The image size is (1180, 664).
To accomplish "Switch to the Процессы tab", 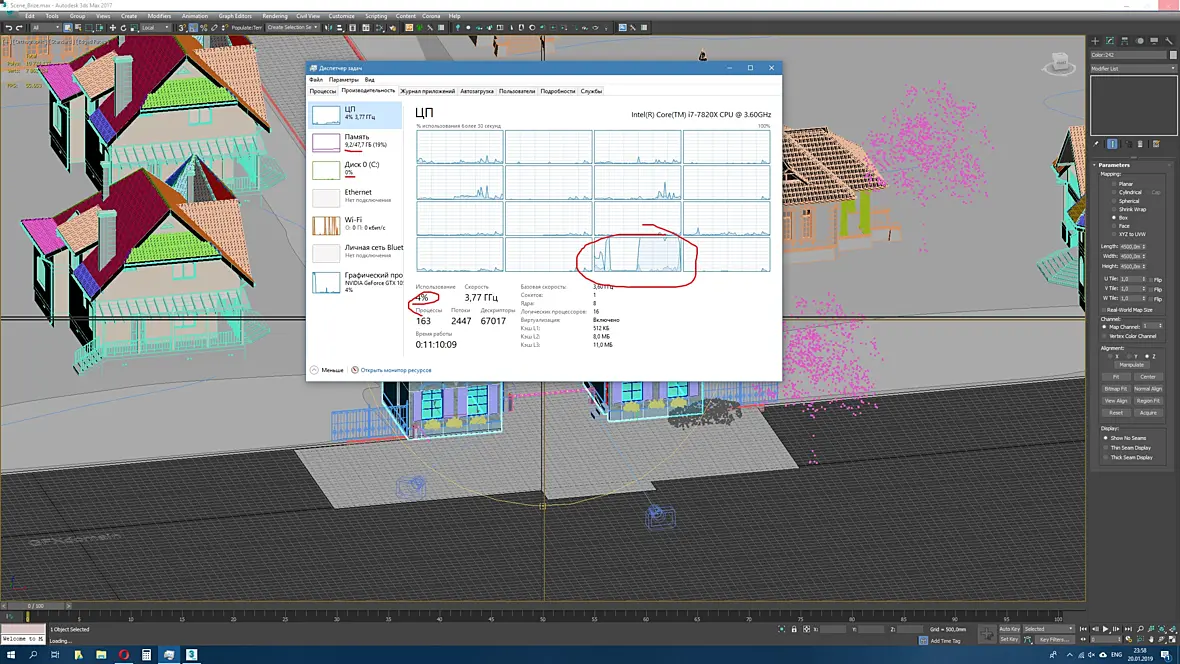I will (x=323, y=91).
